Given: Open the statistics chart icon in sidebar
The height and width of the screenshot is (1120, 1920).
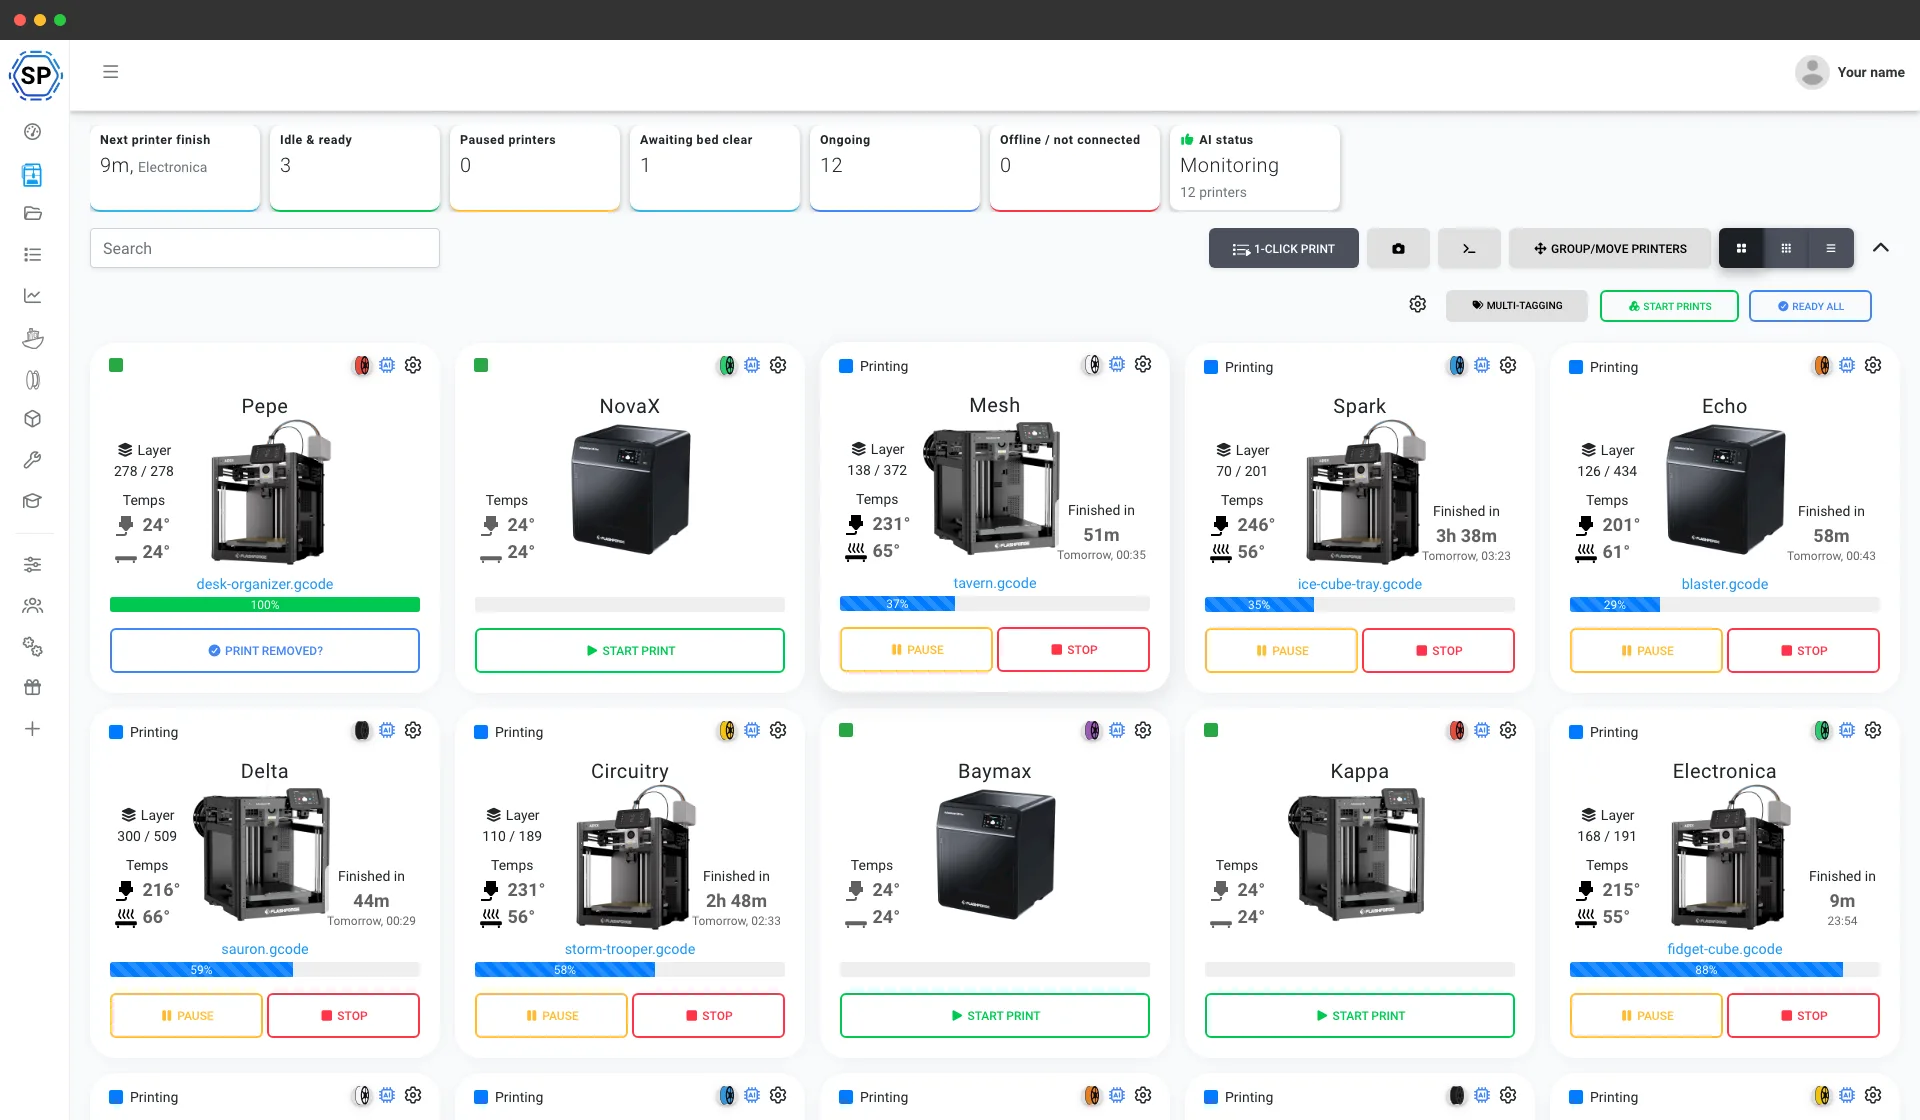Looking at the screenshot, I should 32,296.
